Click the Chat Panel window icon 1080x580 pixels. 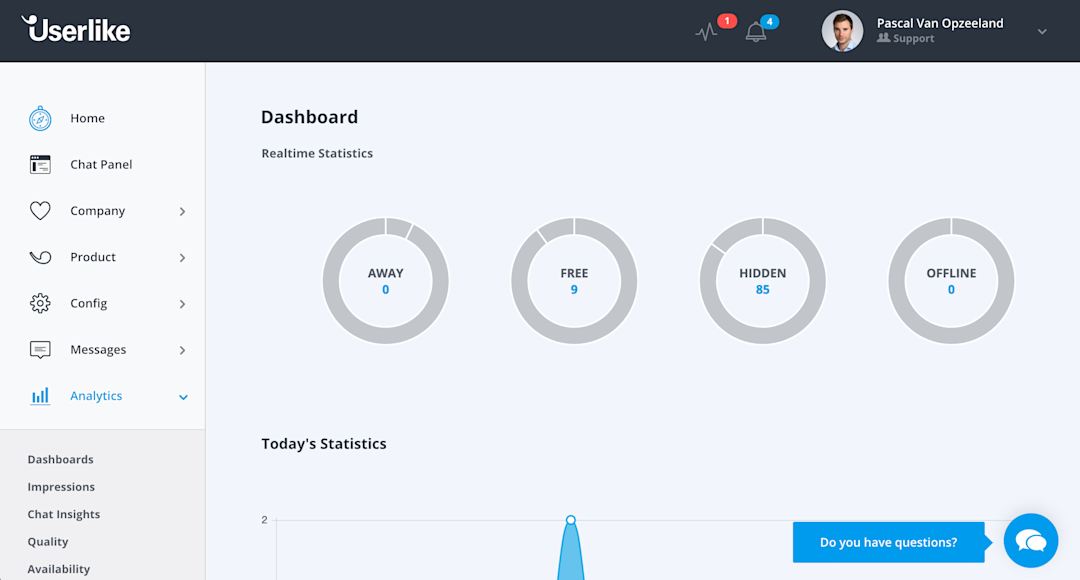pos(40,165)
